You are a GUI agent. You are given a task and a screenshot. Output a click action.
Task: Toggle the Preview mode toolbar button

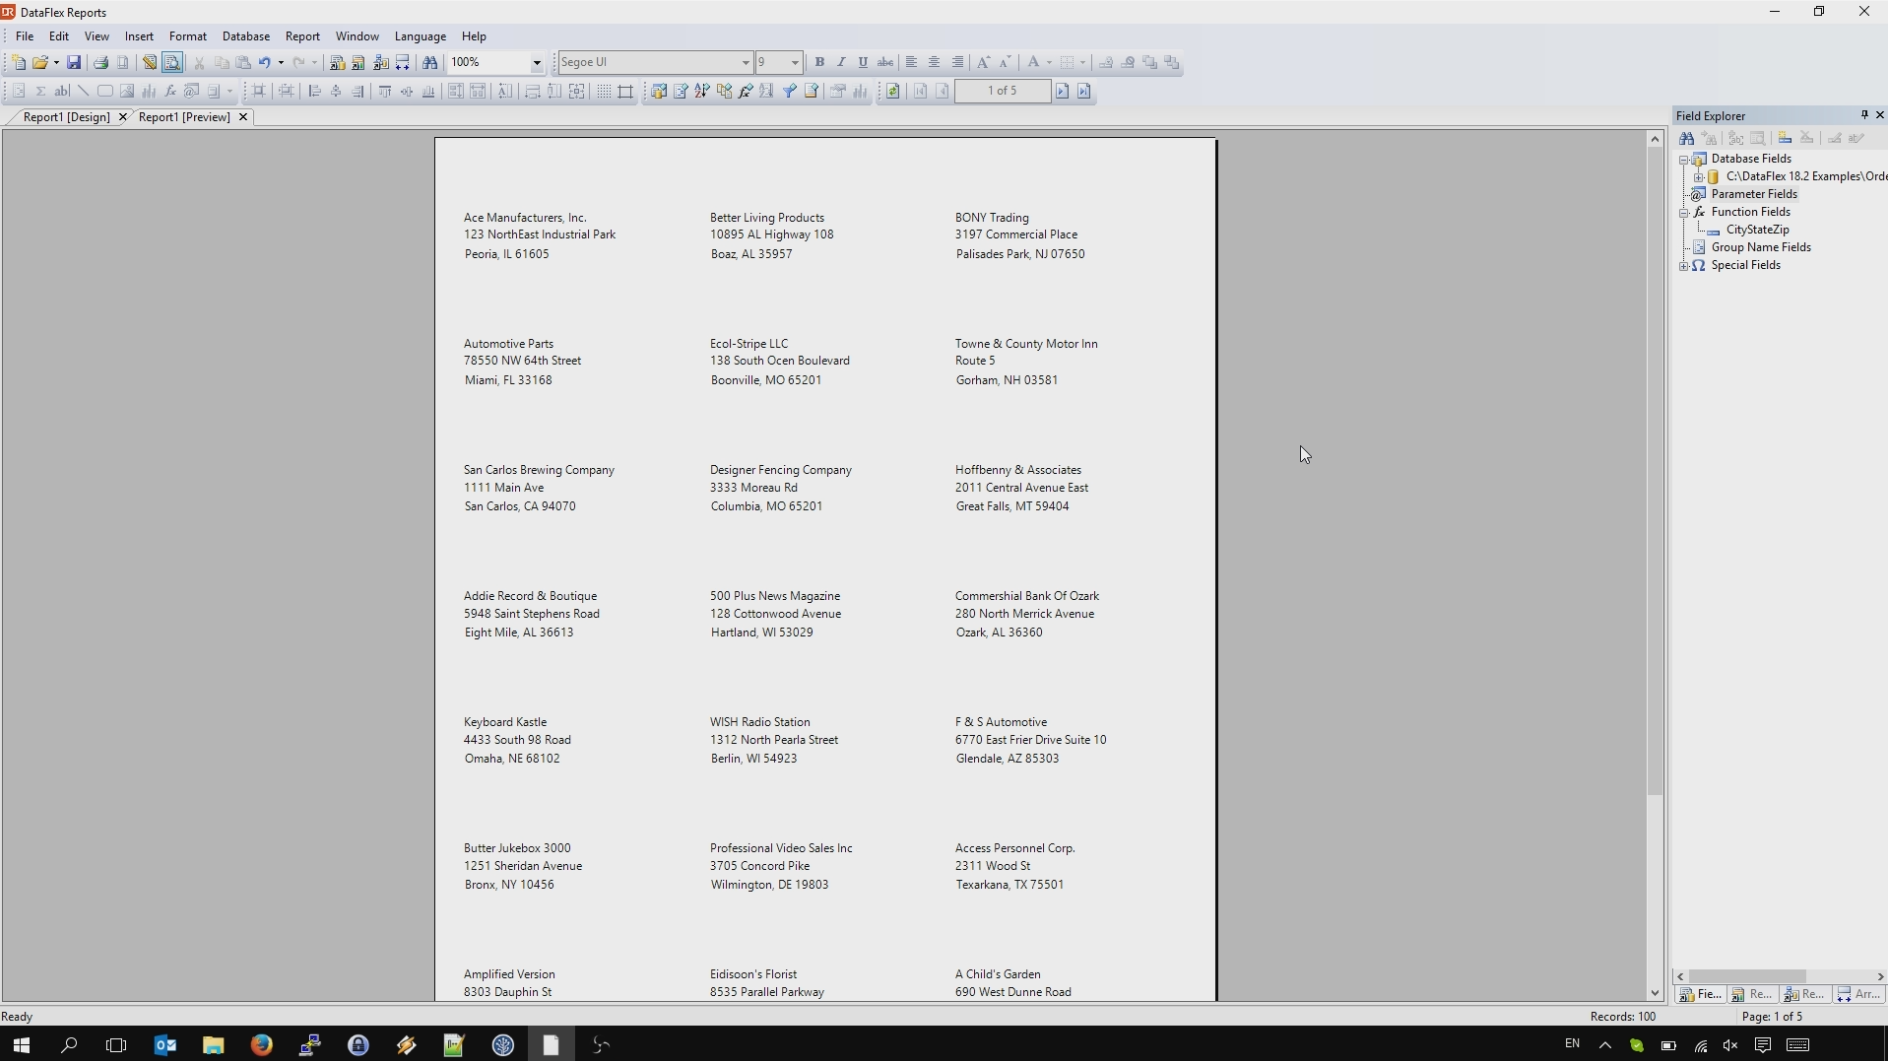click(x=172, y=62)
